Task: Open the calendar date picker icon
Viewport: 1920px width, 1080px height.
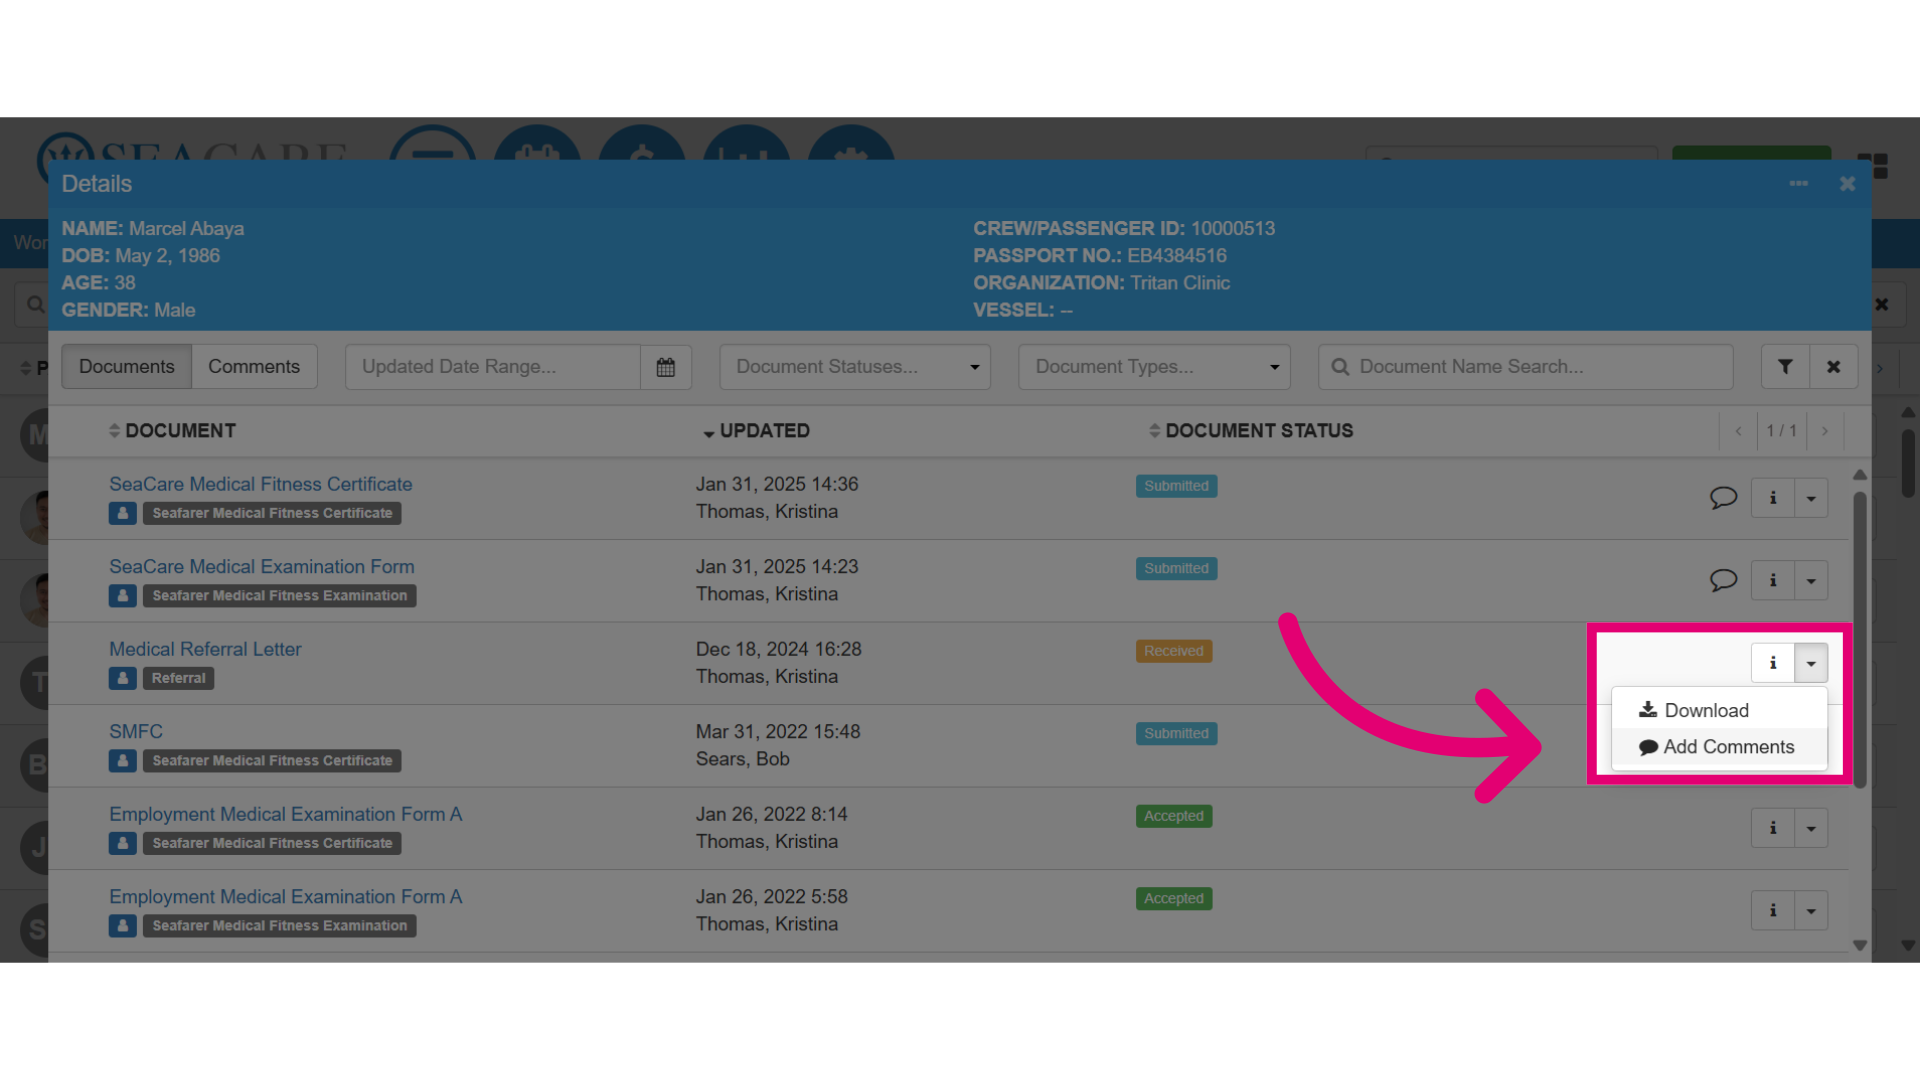Action: click(665, 367)
